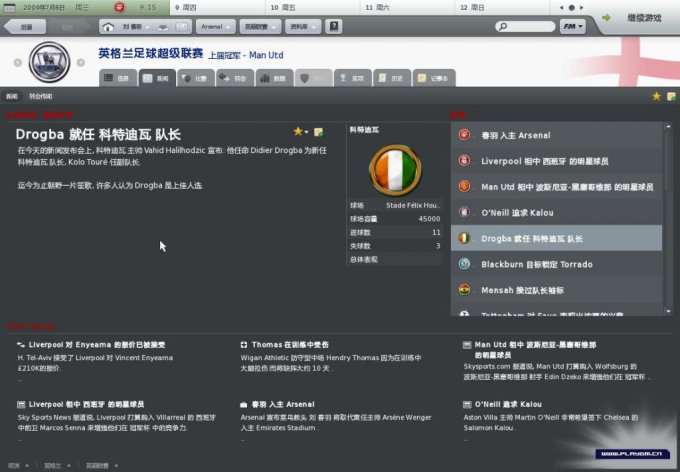Open the 比赛 tab
This screenshot has height=472, width=680.
196,78
